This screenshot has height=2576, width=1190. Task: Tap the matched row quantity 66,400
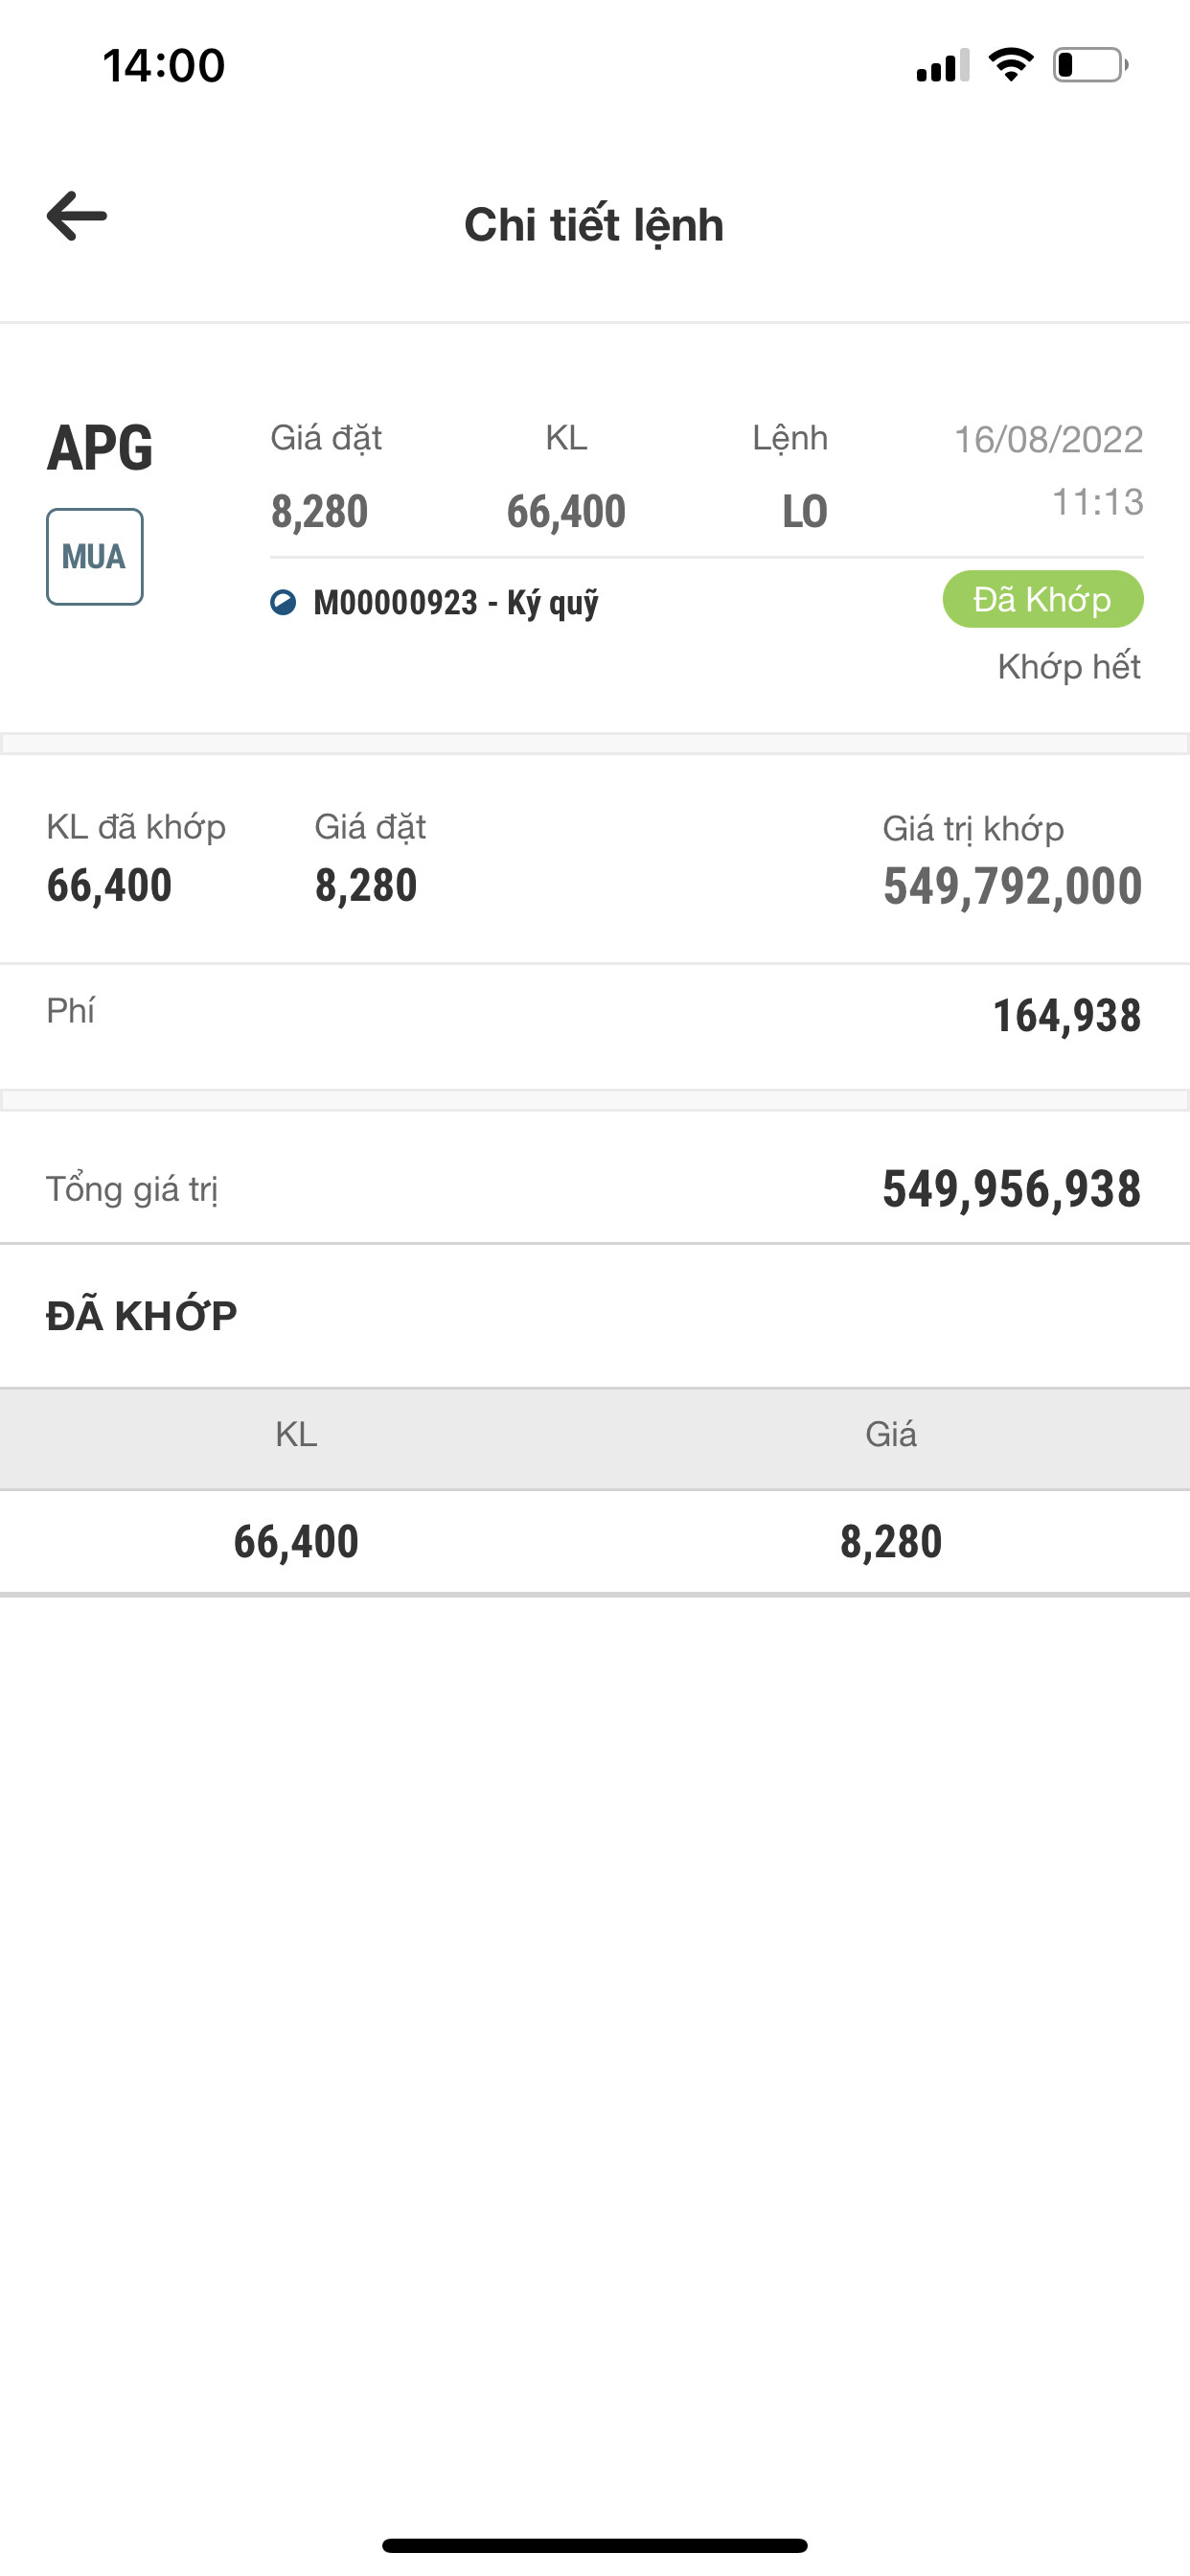coord(296,1541)
